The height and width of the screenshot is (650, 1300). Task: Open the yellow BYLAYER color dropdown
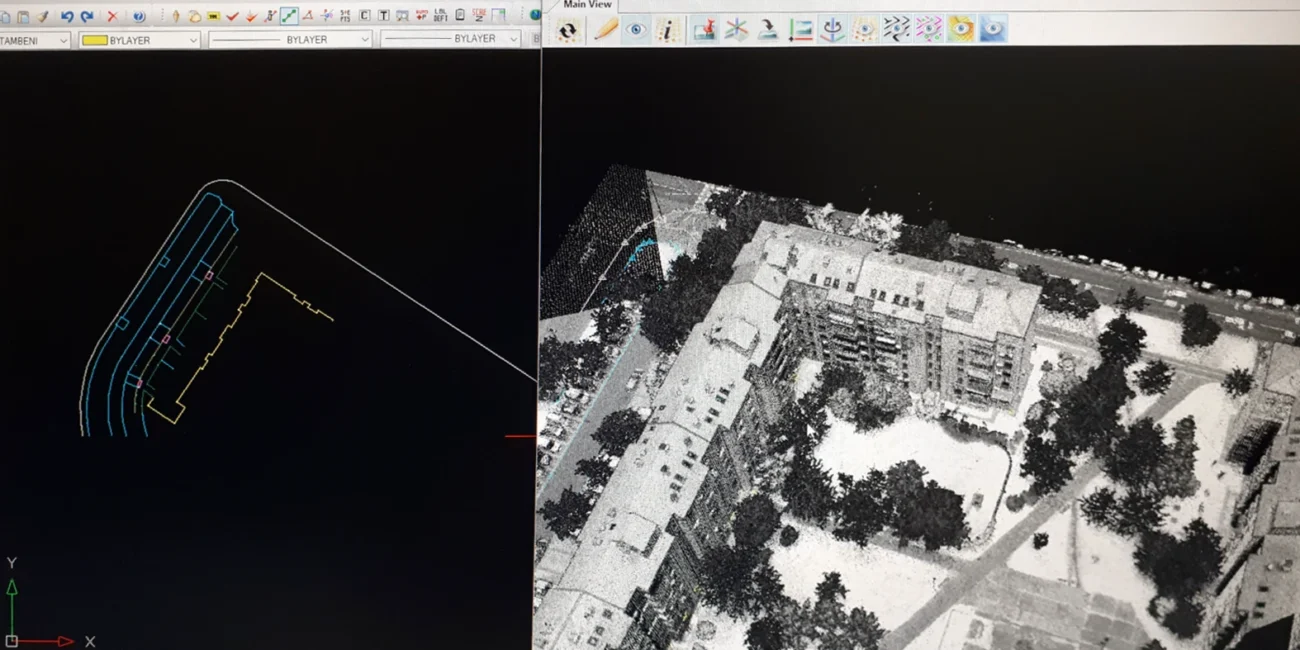[192, 40]
